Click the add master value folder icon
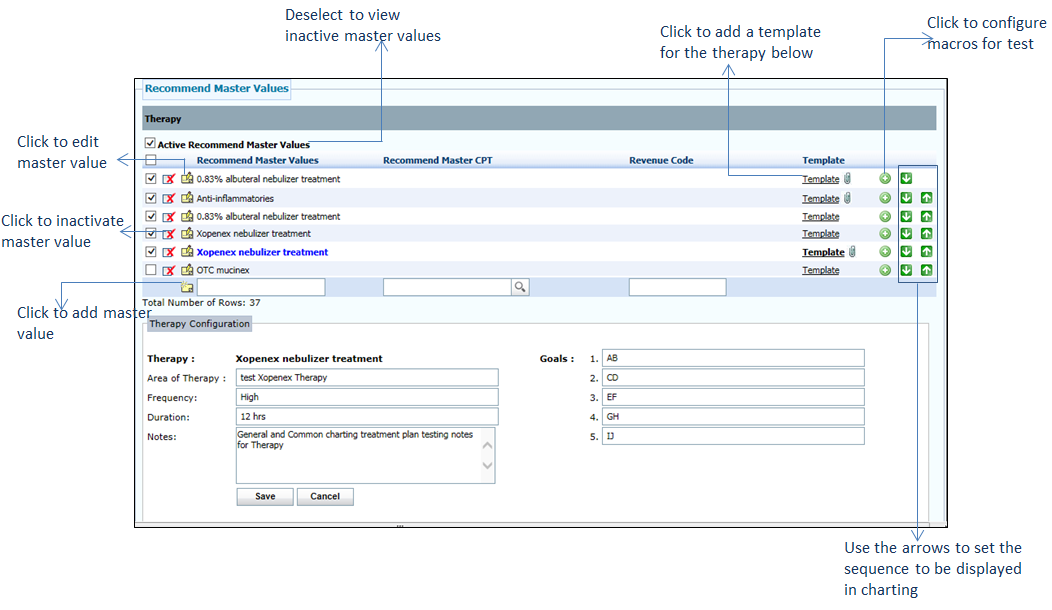 [187, 287]
